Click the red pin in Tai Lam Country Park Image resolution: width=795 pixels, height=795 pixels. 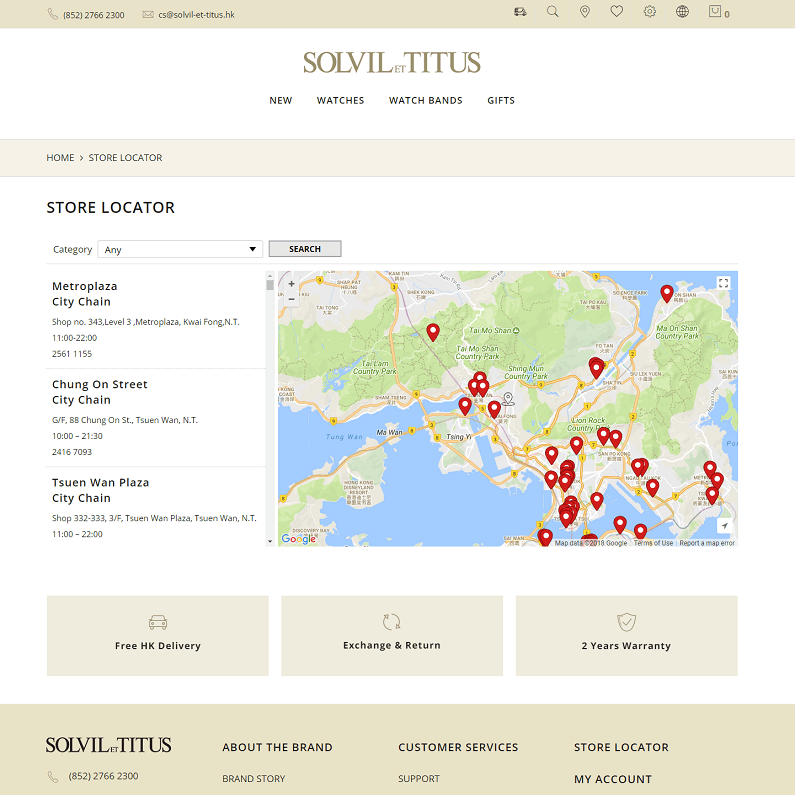(432, 332)
